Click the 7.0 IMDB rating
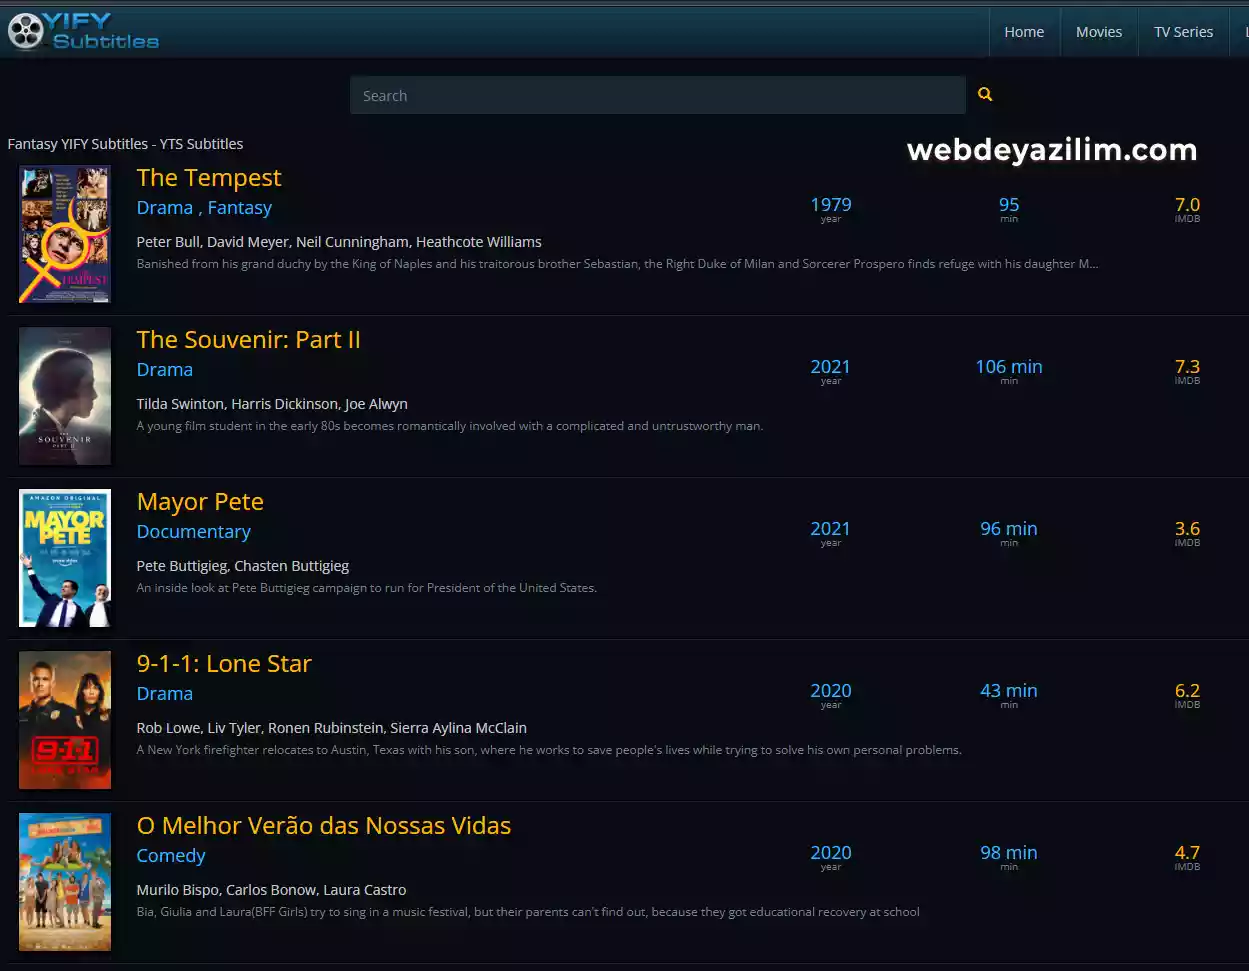The width and height of the screenshot is (1249, 971). (1187, 205)
